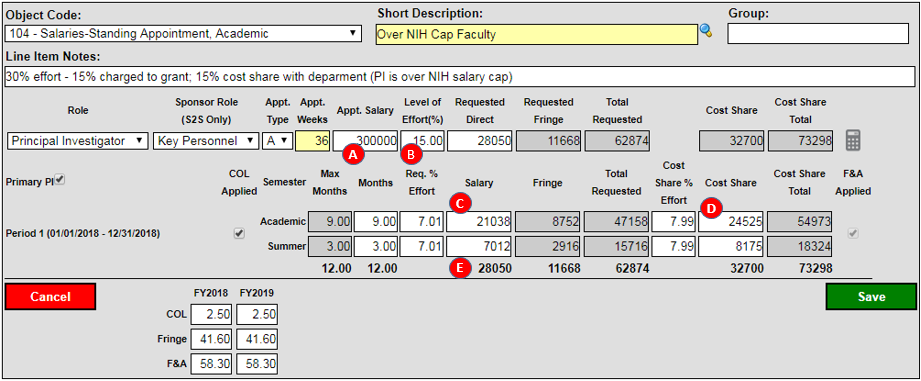Click the Academic Cost Share field 24525

[x=731, y=222]
